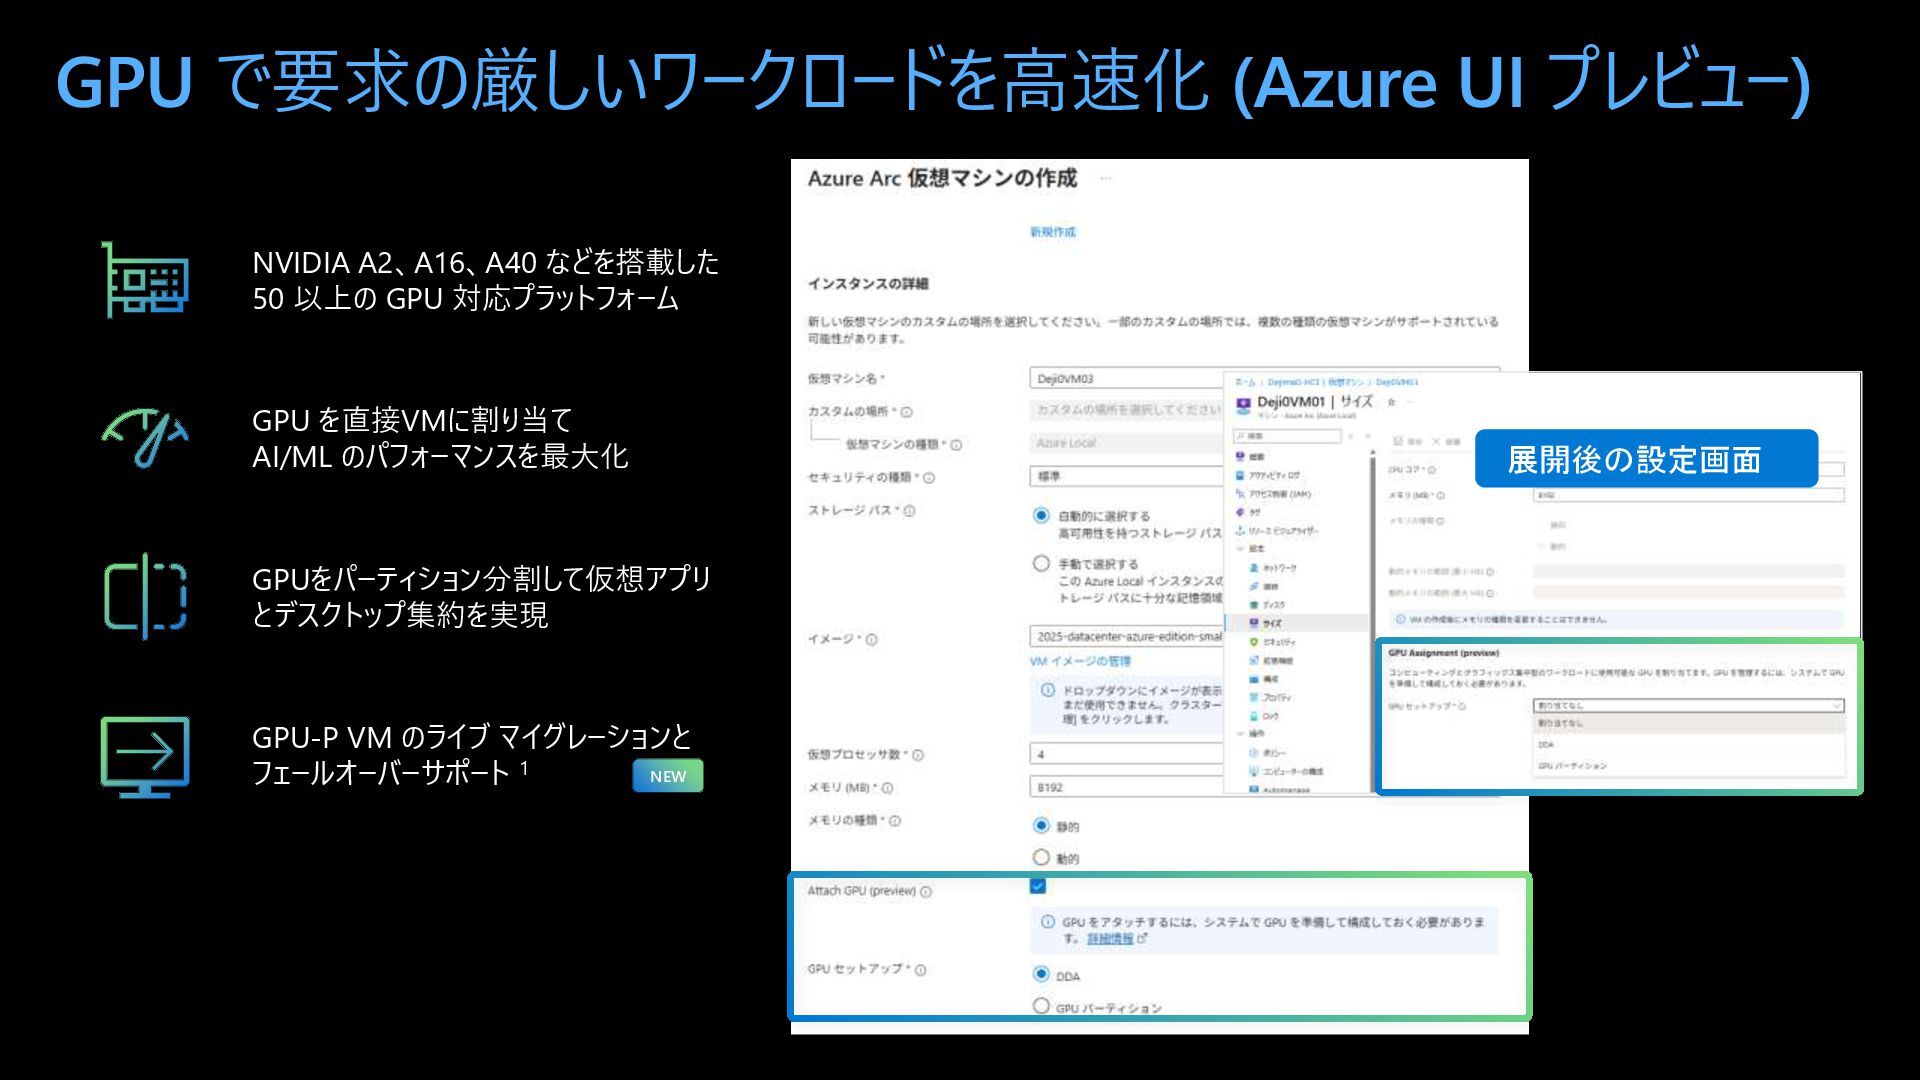This screenshot has height=1080, width=1920.
Task: Click info icon beside メモリ (MB) in create form
Action: [887, 788]
